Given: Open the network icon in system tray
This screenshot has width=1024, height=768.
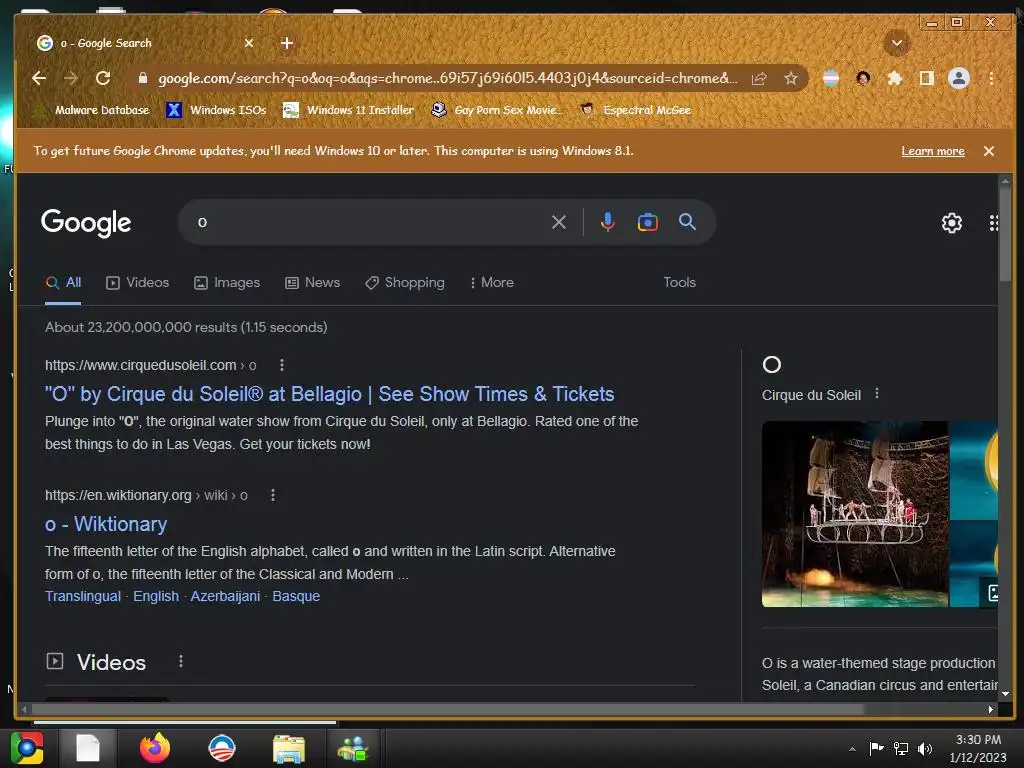Looking at the screenshot, I should (x=901, y=749).
